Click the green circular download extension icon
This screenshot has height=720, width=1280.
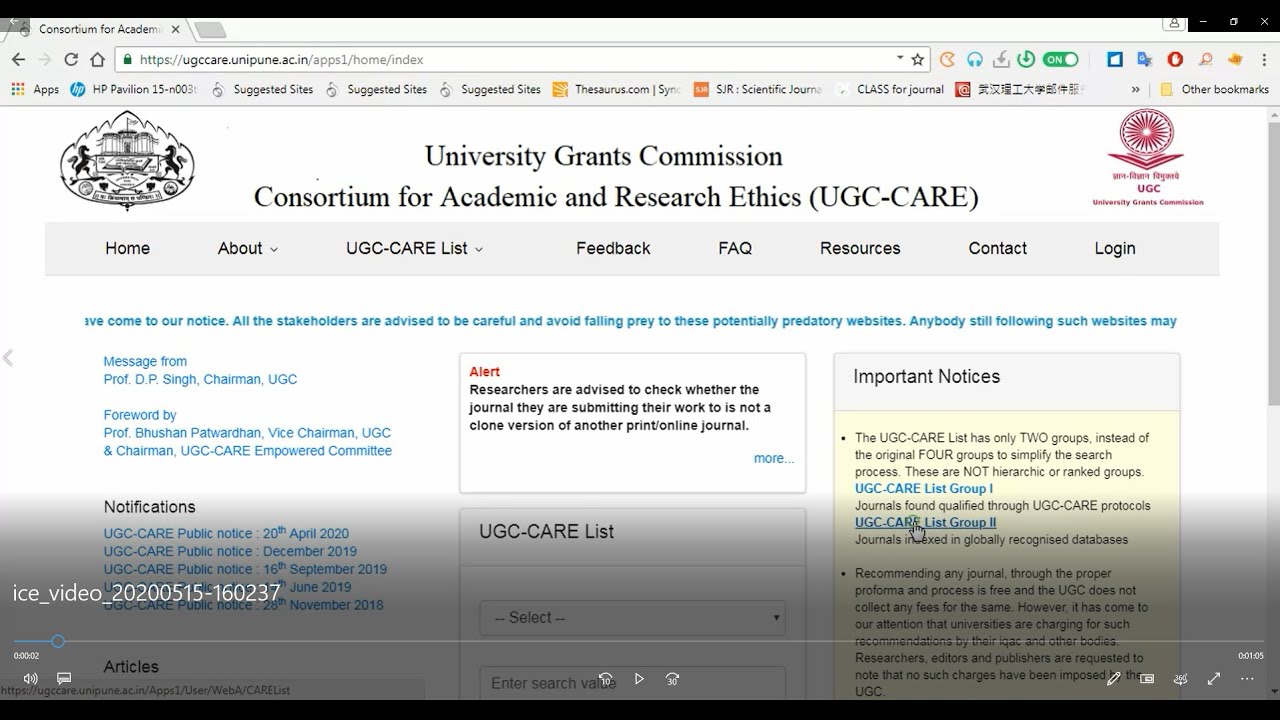[1026, 59]
